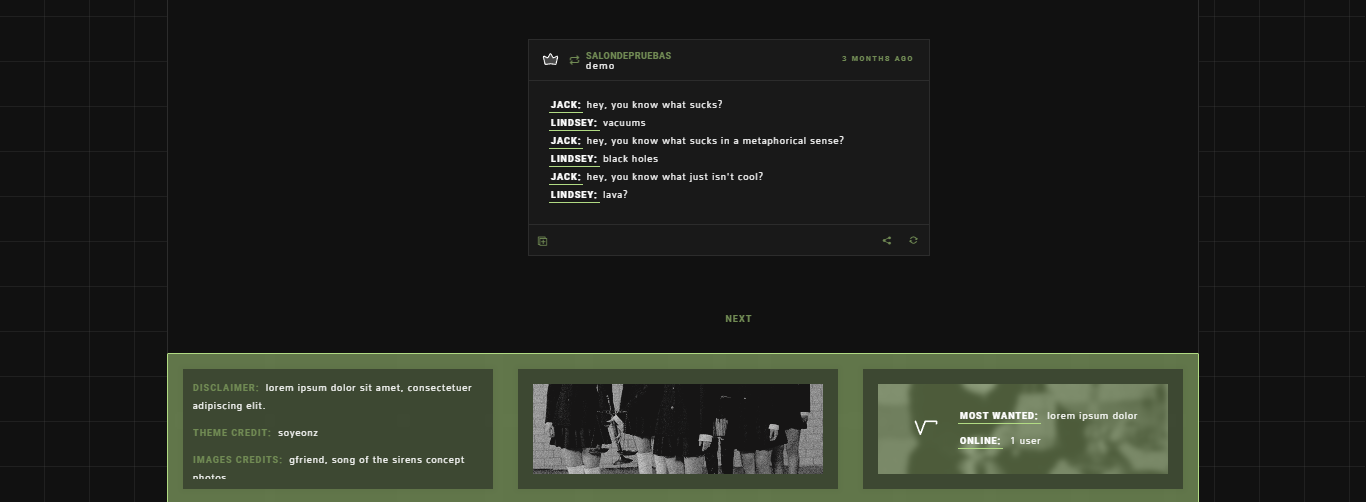This screenshot has width=1366, height=502.
Task: Click the soyeonz theme credit link
Action: coord(298,433)
